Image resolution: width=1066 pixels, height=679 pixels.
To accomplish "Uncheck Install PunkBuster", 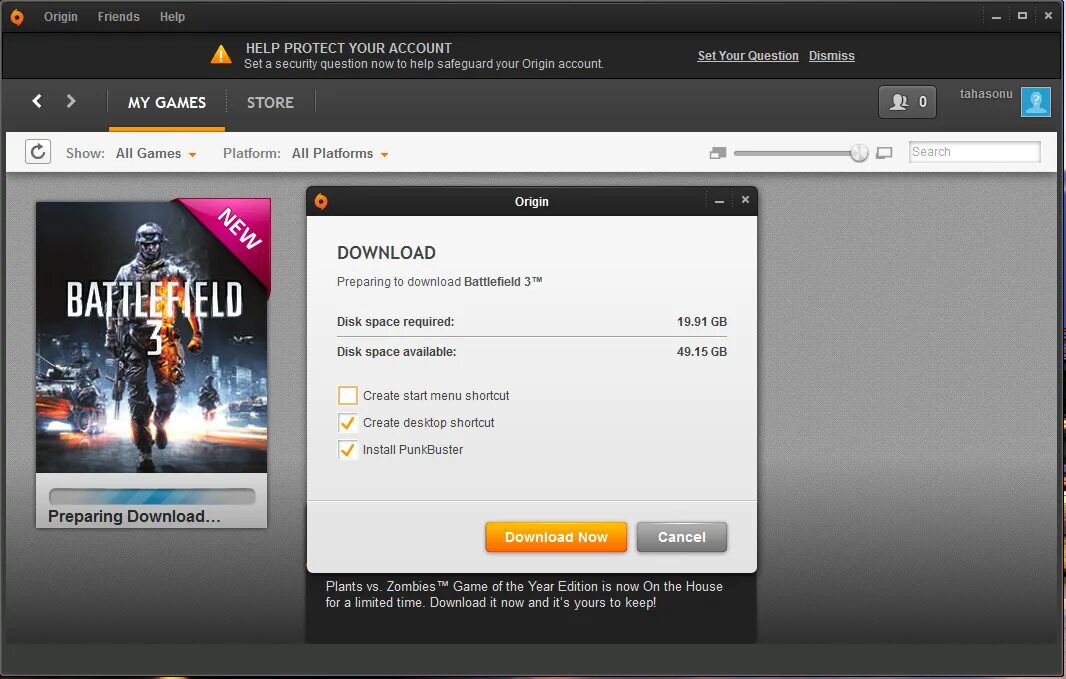I will tap(347, 449).
